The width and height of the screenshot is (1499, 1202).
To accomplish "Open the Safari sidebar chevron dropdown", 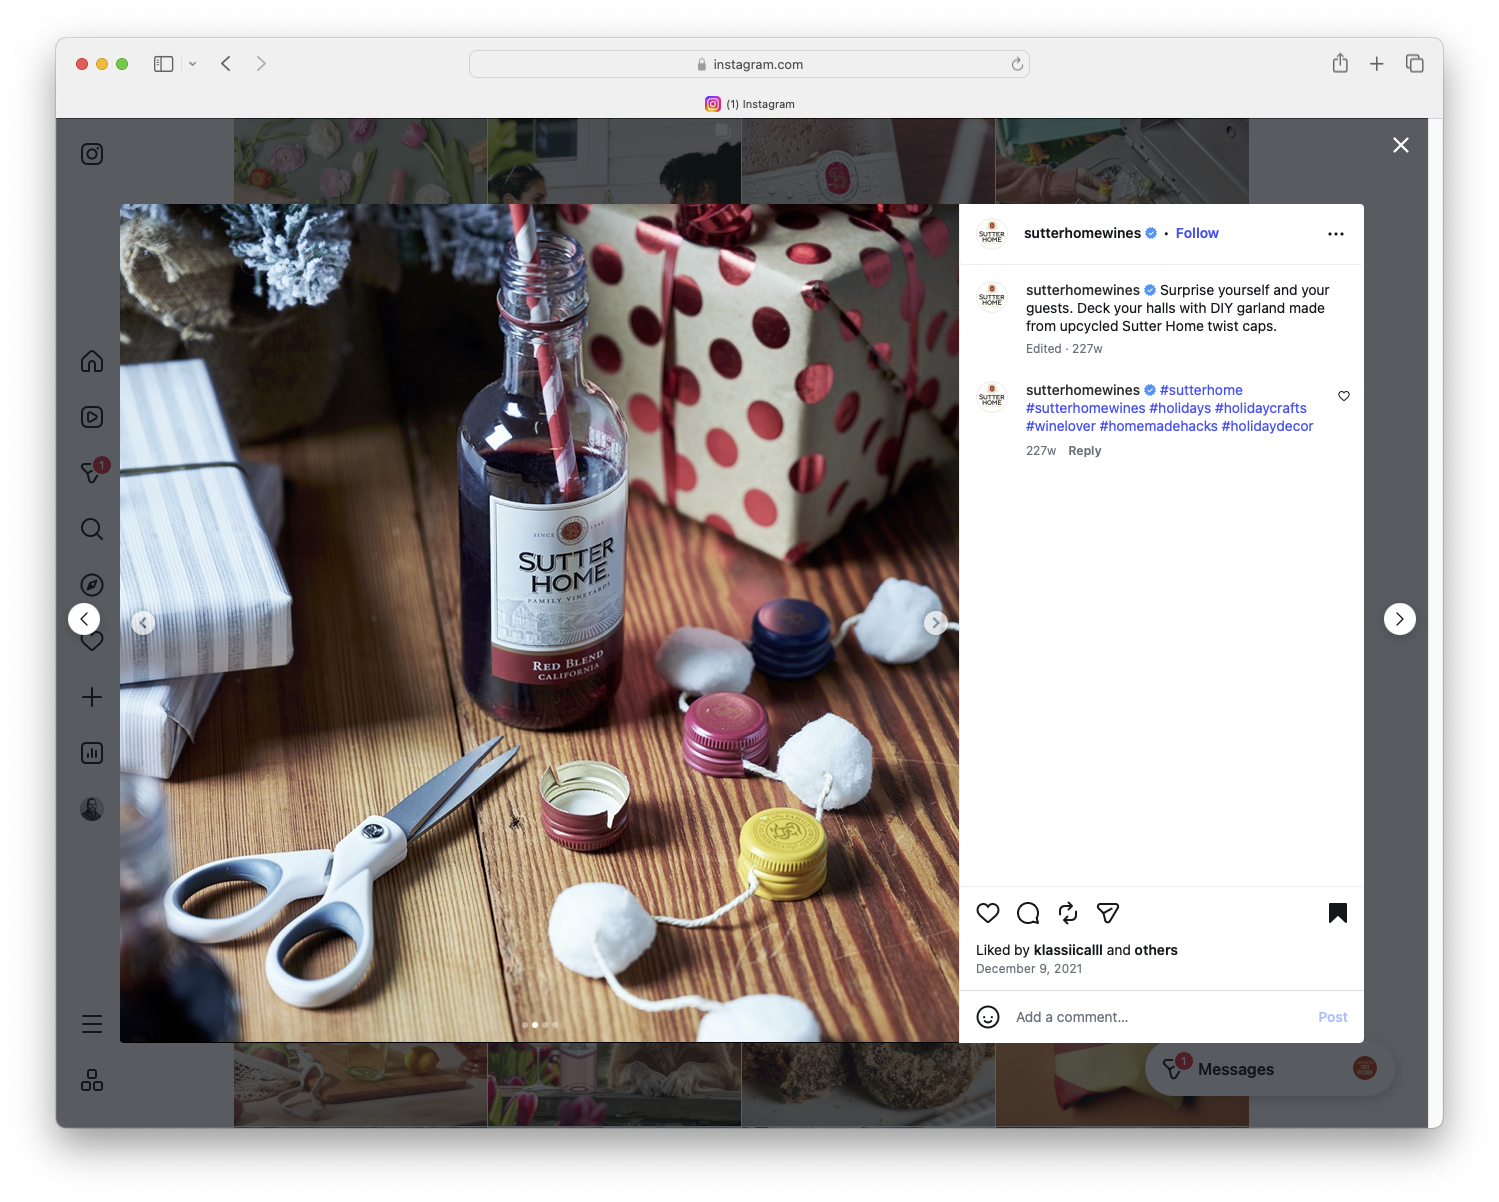I will 192,63.
